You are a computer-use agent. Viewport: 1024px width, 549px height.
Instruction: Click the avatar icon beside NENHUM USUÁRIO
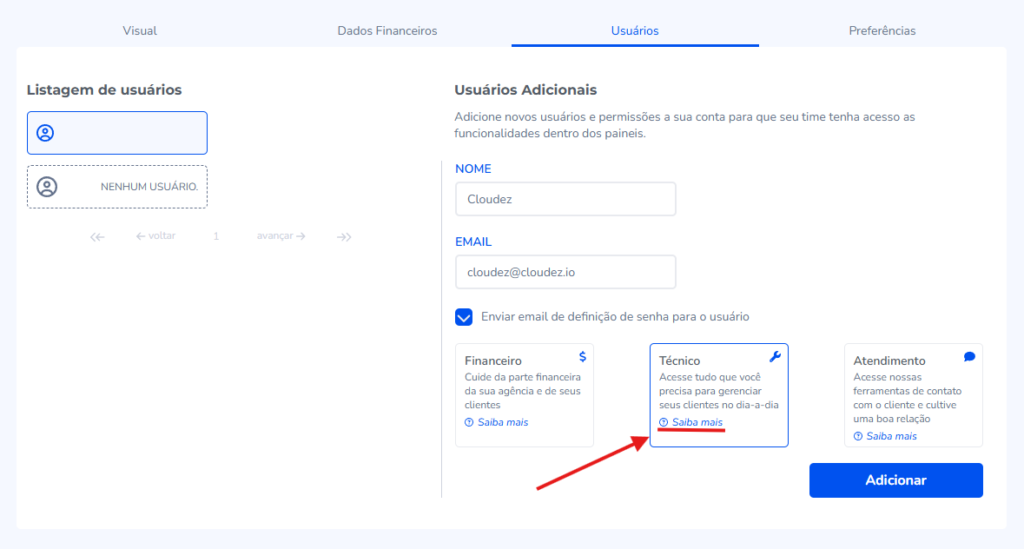47,186
